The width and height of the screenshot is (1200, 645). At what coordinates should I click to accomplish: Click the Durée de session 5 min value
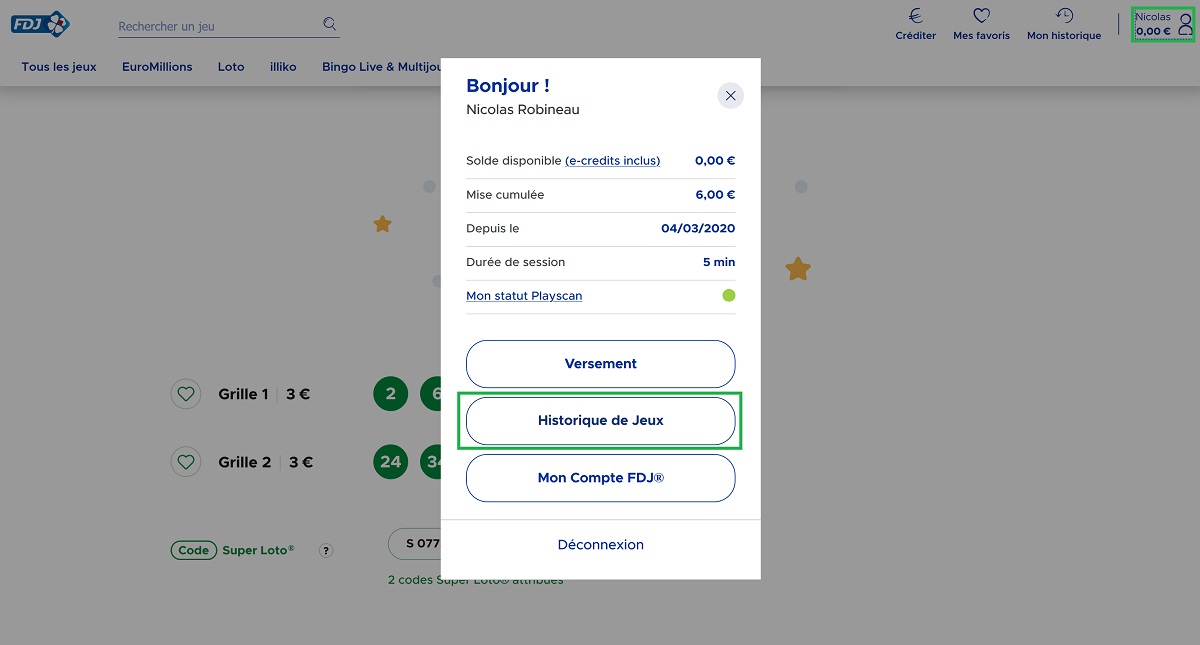click(719, 262)
